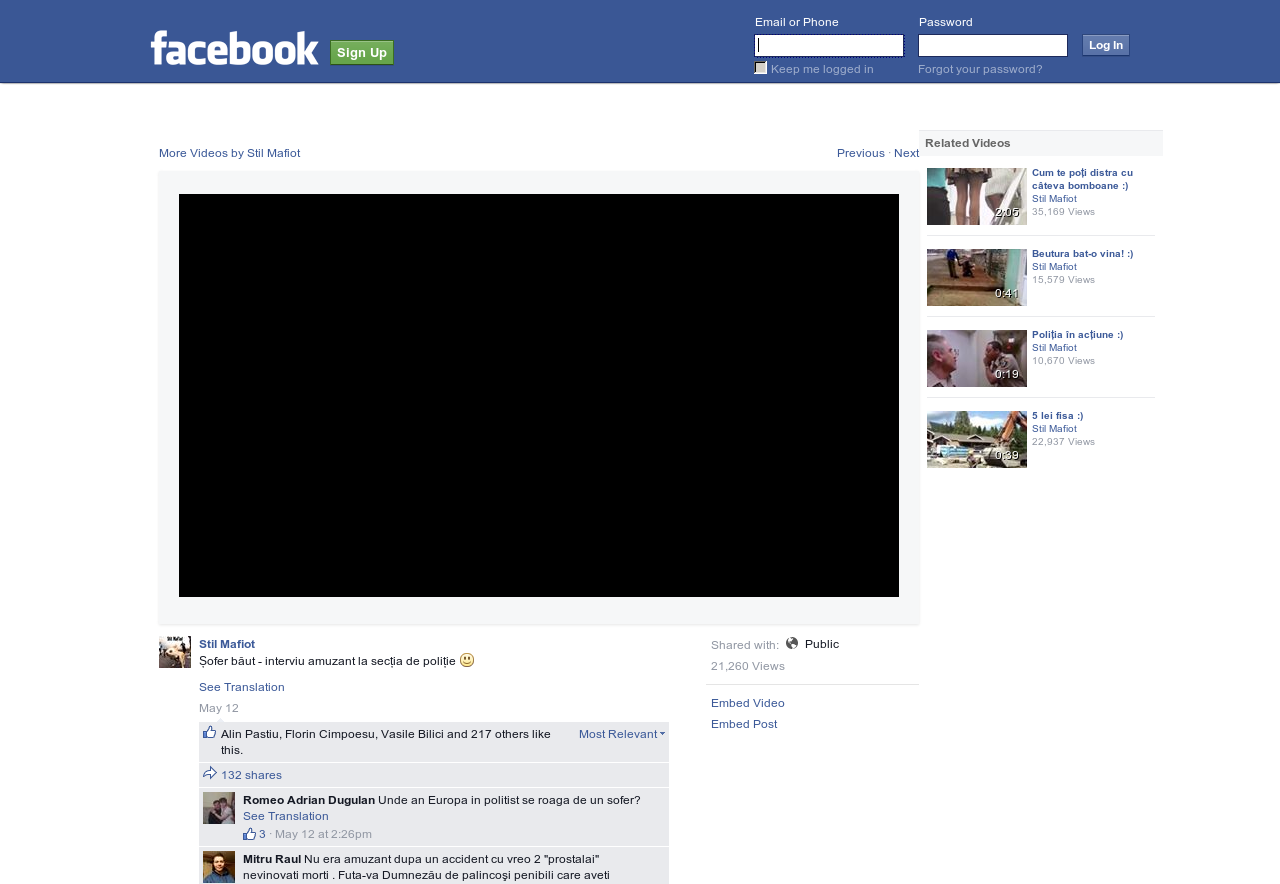Screen dimensions: 1280x884
Task: Click thumbs-up icon on Romeo's comment
Action: pos(249,834)
